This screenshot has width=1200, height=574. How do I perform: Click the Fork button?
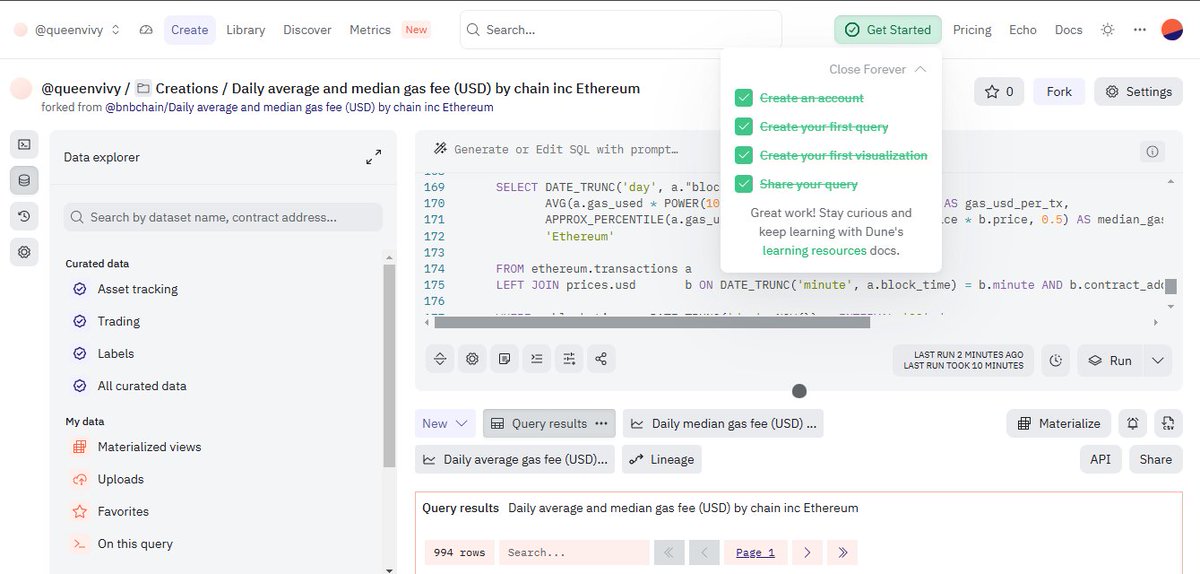tap(1059, 92)
